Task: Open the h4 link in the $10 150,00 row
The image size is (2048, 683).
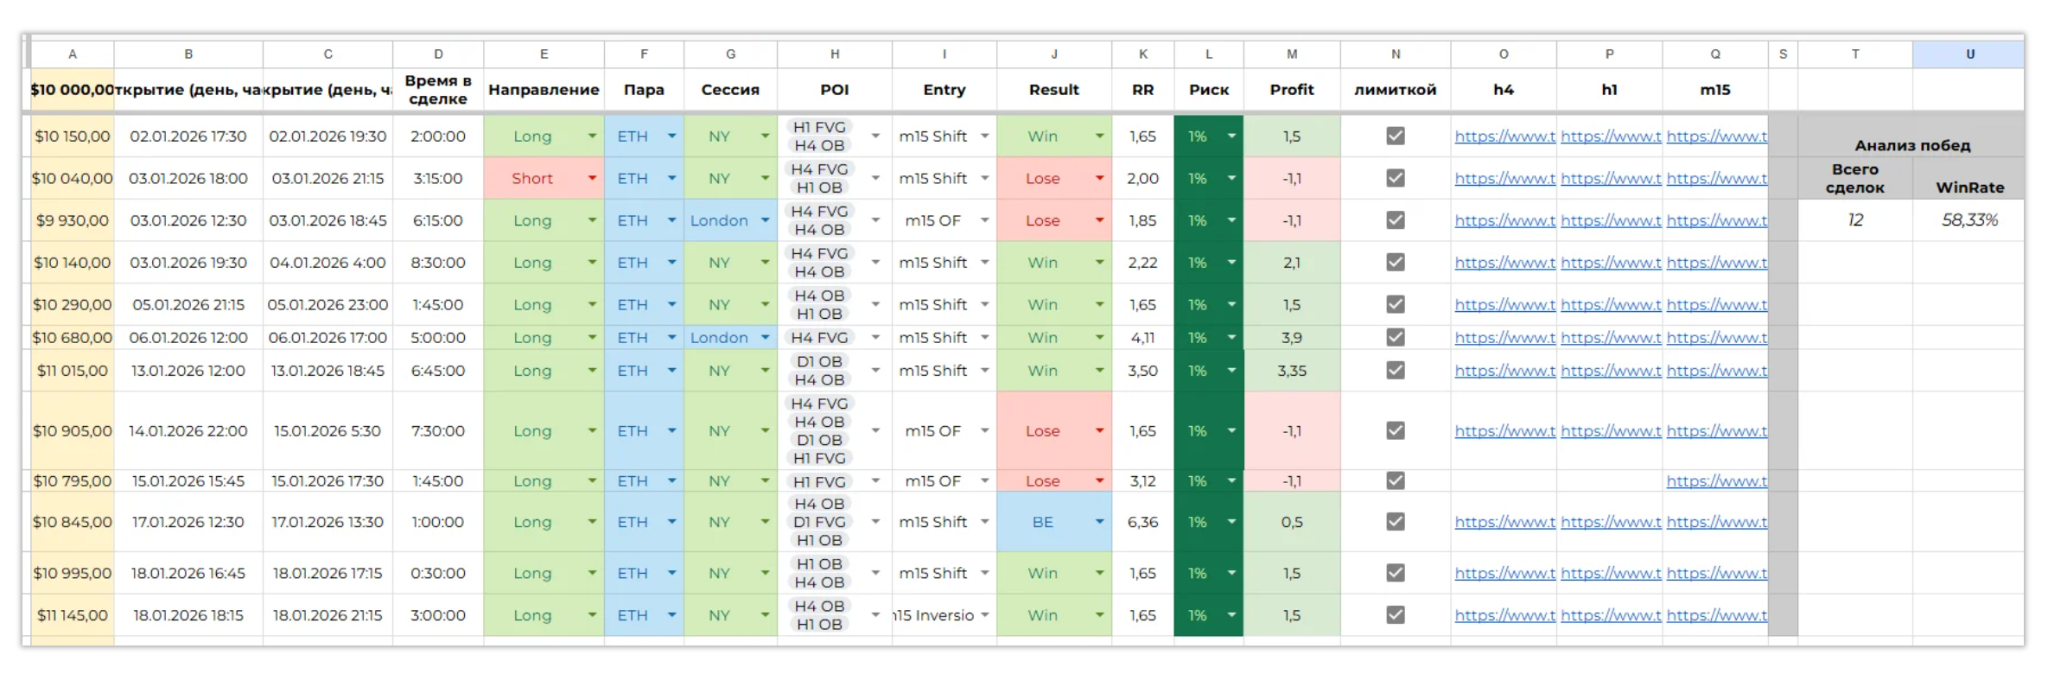Action: coord(1504,136)
